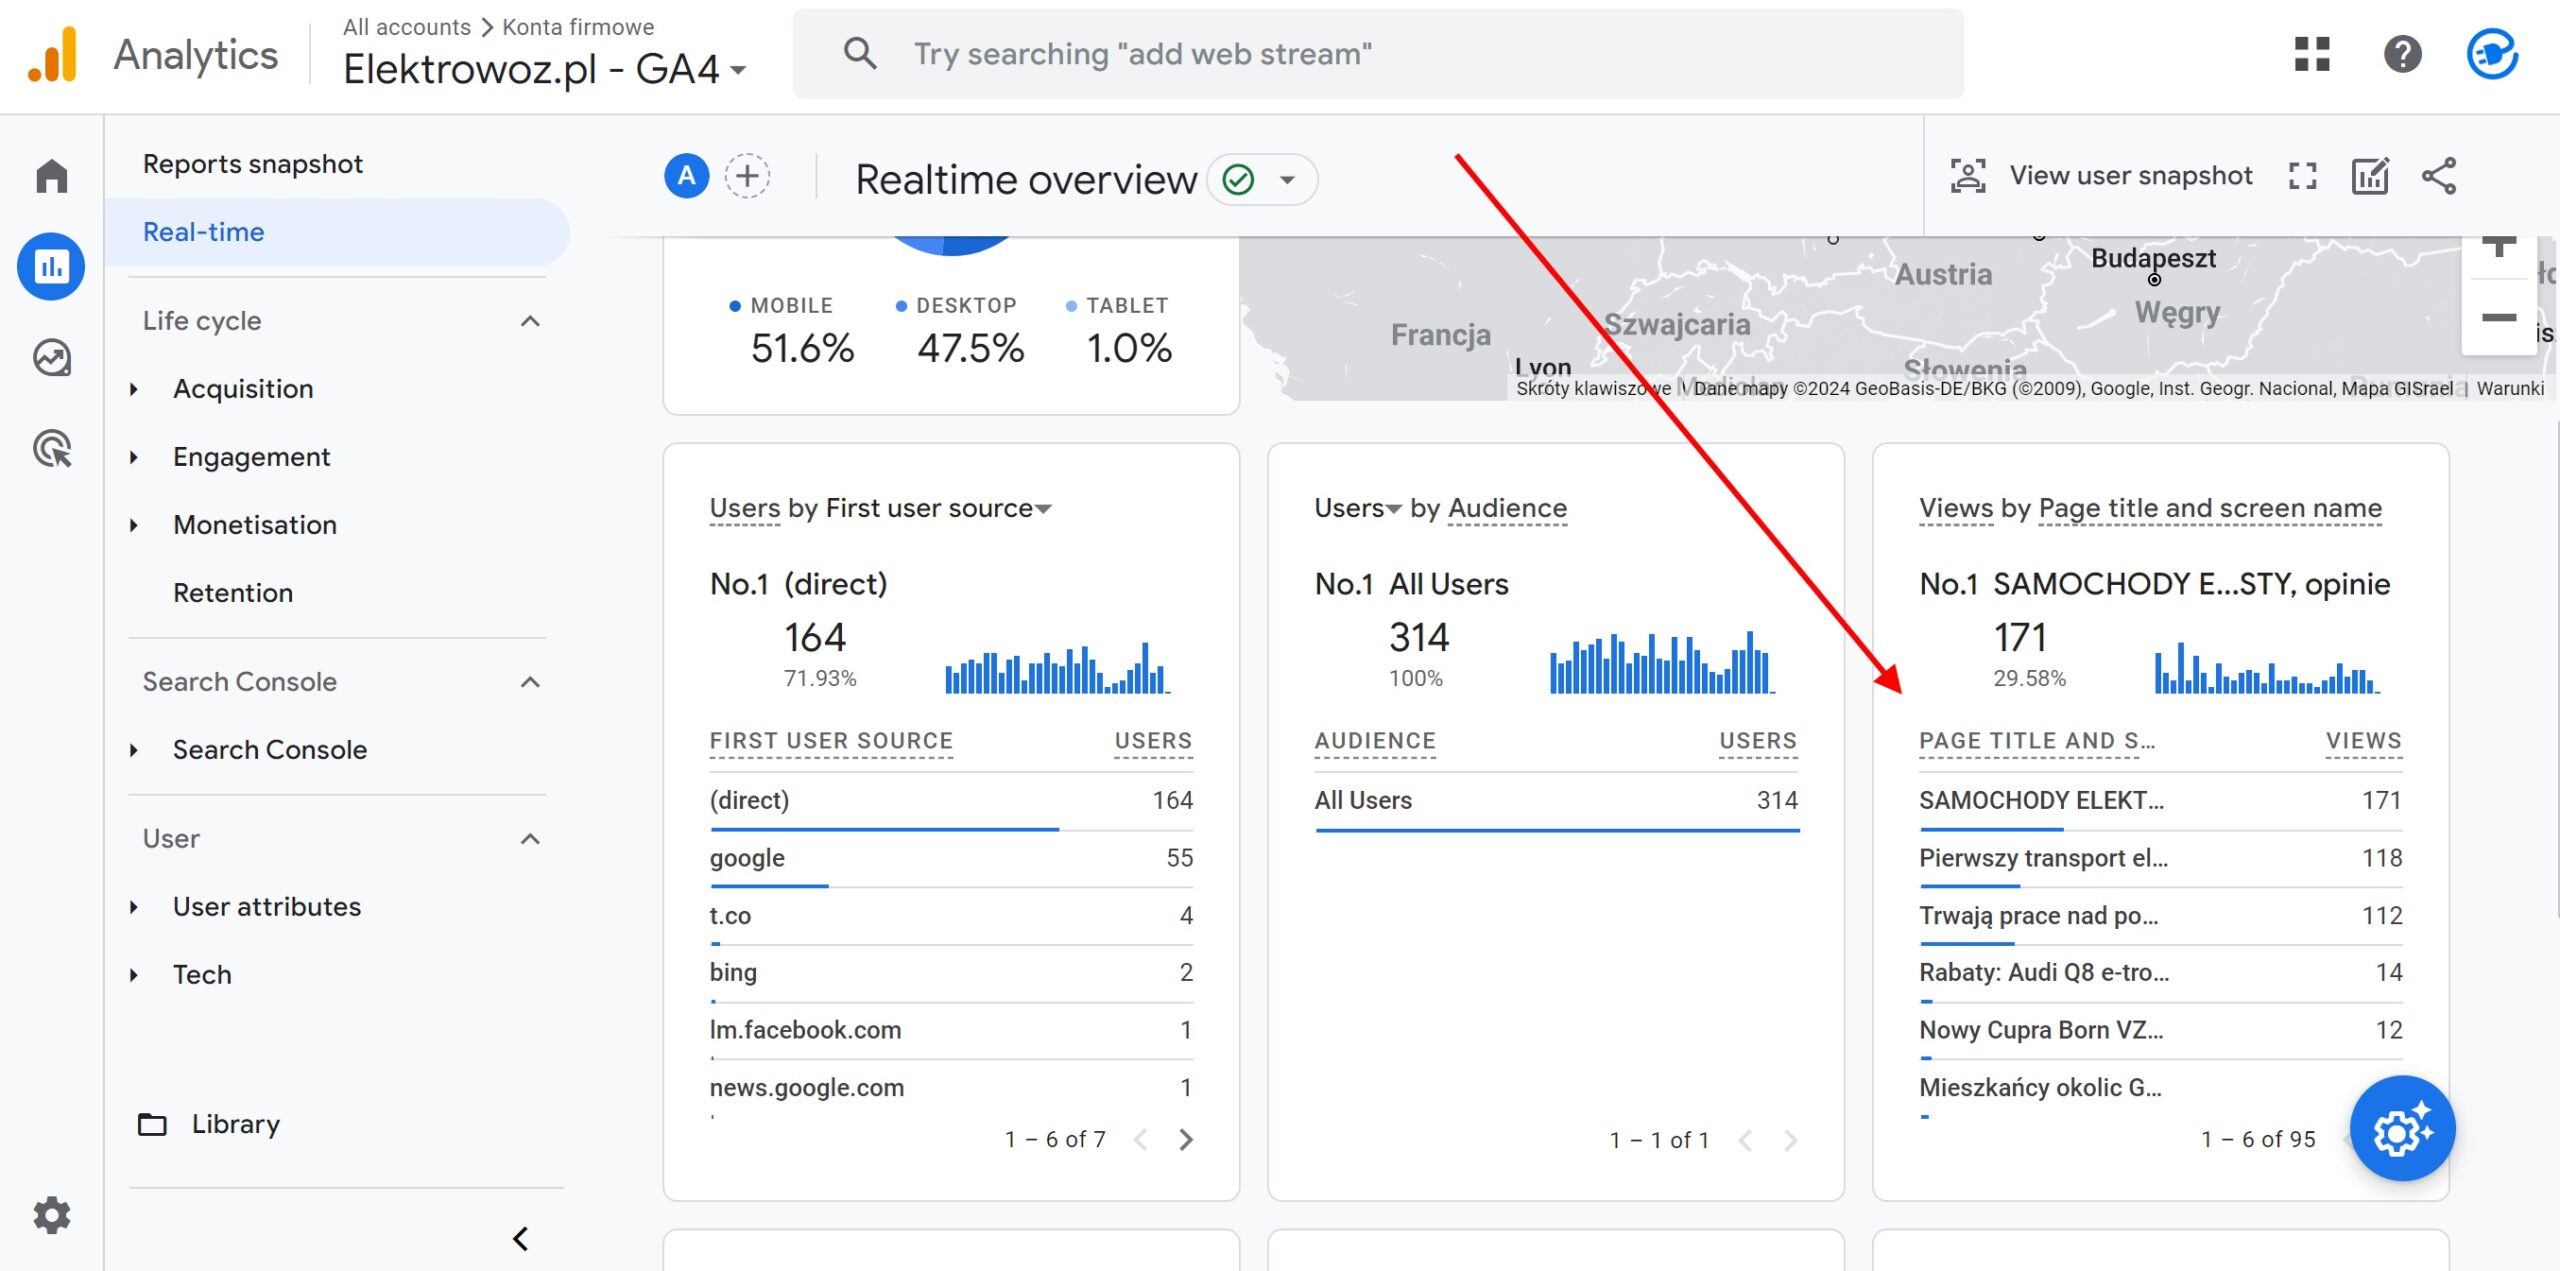Image resolution: width=2560 pixels, height=1271 pixels.
Task: Collapse the User section
Action: 531,839
